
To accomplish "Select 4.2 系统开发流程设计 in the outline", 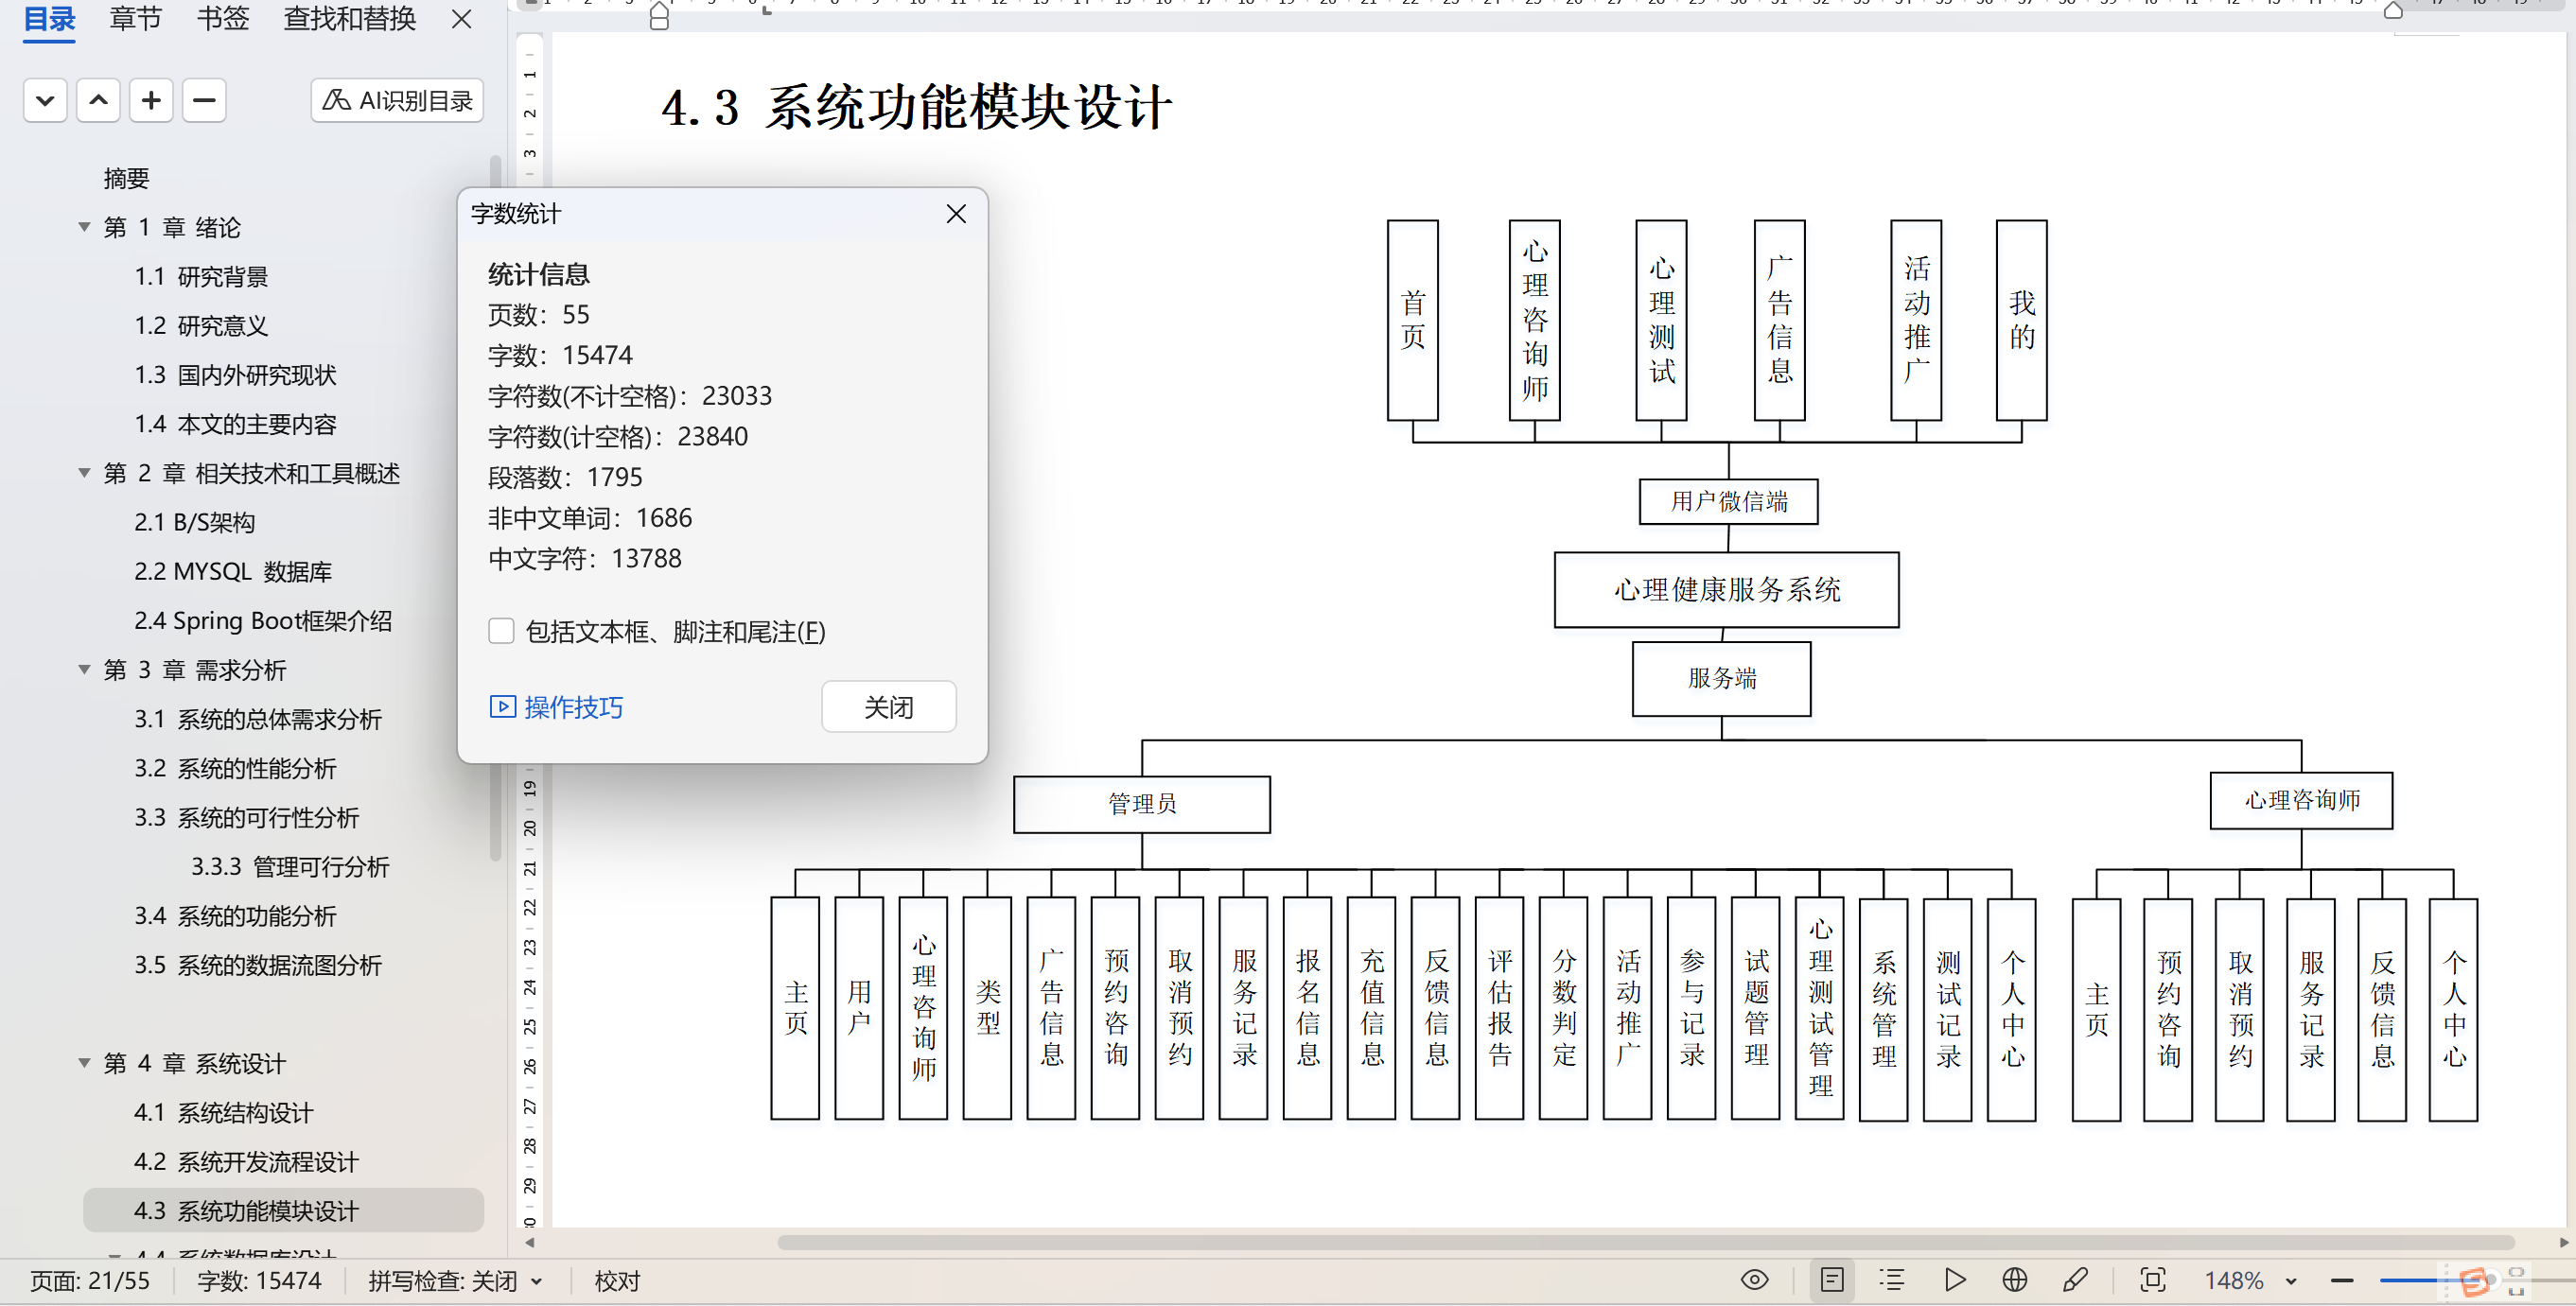I will (245, 1162).
